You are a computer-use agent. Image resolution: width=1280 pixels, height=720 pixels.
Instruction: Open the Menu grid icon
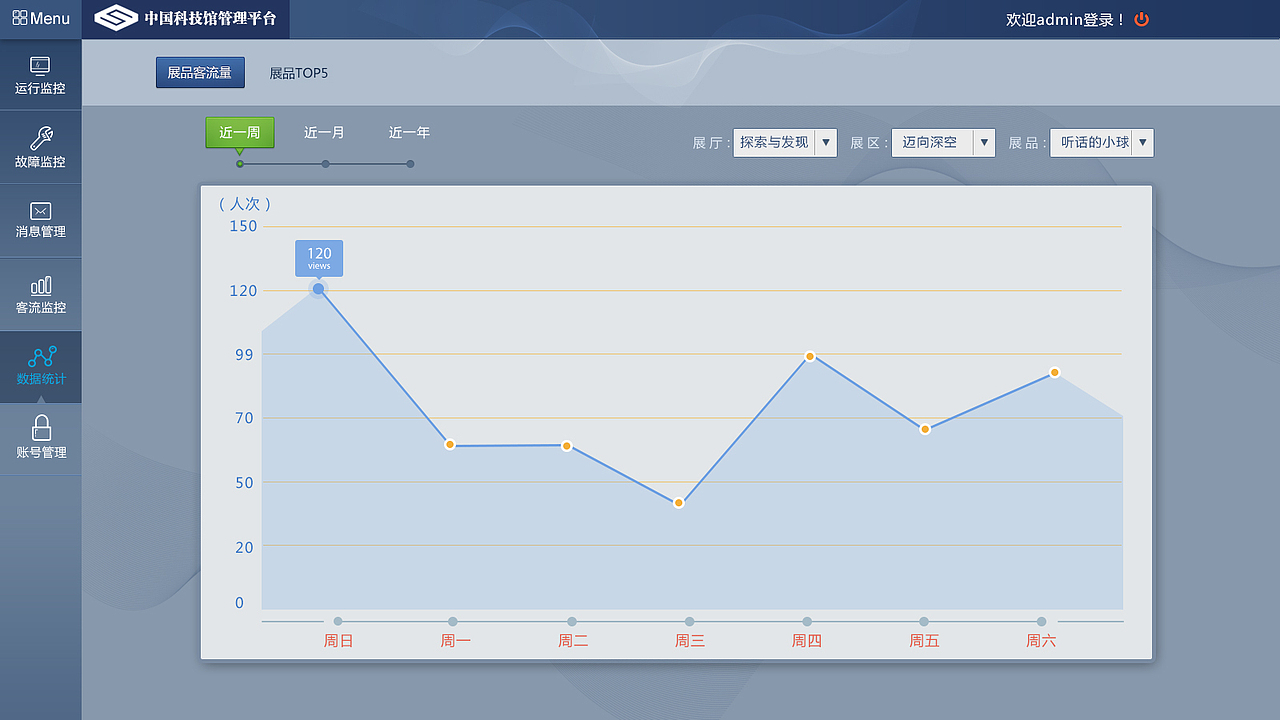(x=20, y=18)
